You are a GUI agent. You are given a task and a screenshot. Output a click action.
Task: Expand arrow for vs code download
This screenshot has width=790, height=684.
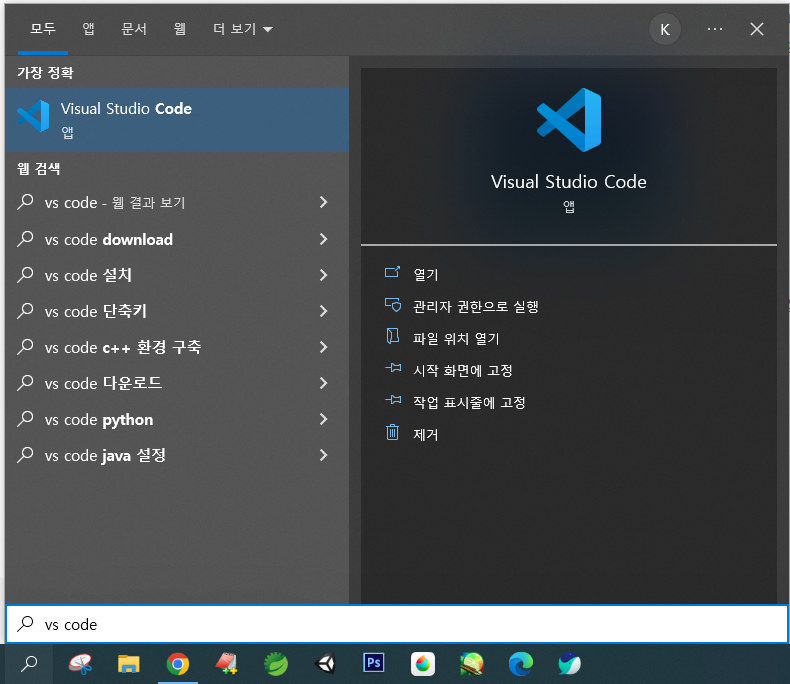pos(323,239)
